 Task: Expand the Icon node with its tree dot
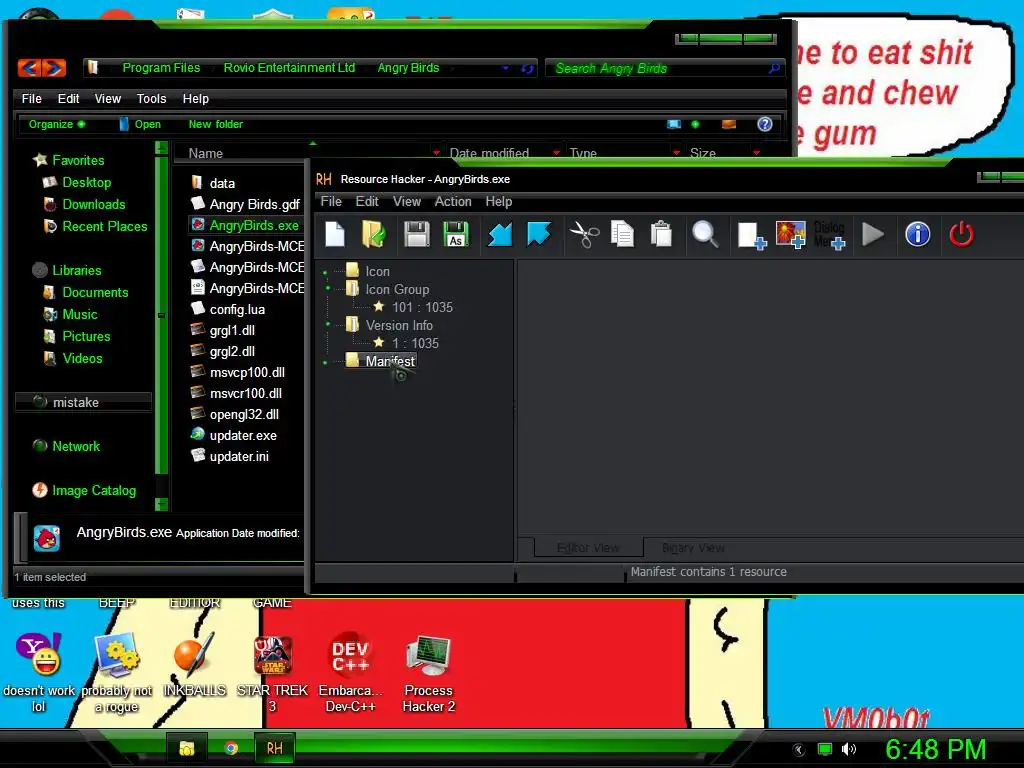[325, 273]
